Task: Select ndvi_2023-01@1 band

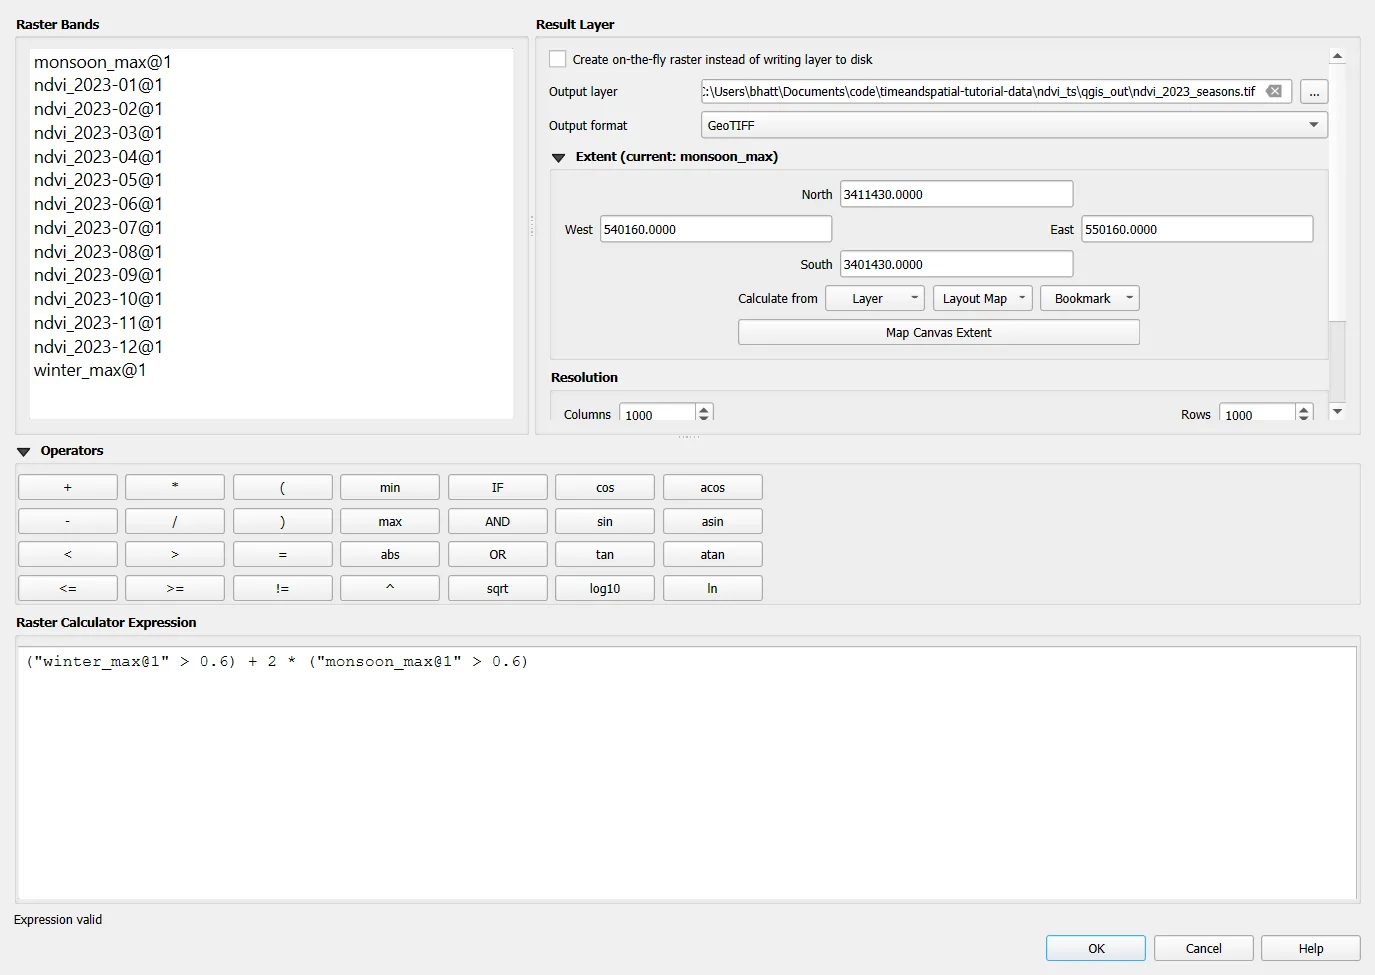Action: (98, 85)
